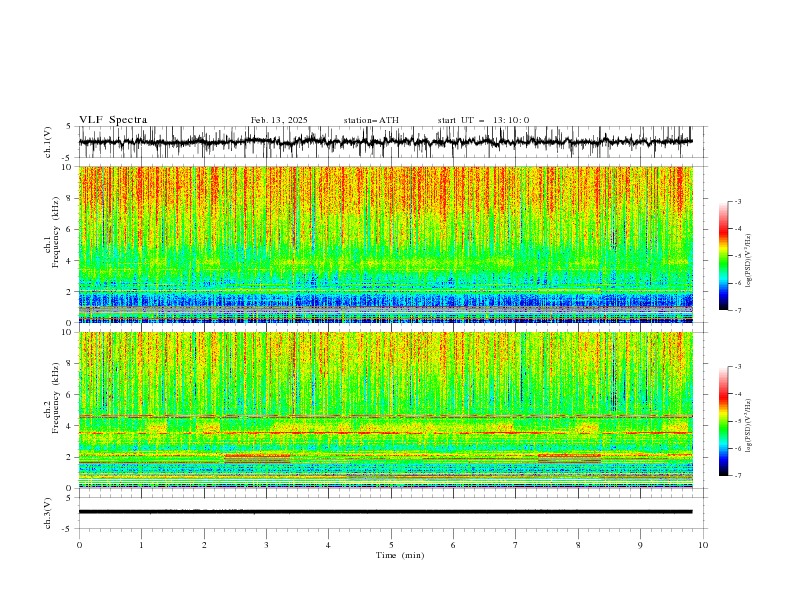
Task: Click the ch.2 spectrogram color bar
Action: point(723,421)
